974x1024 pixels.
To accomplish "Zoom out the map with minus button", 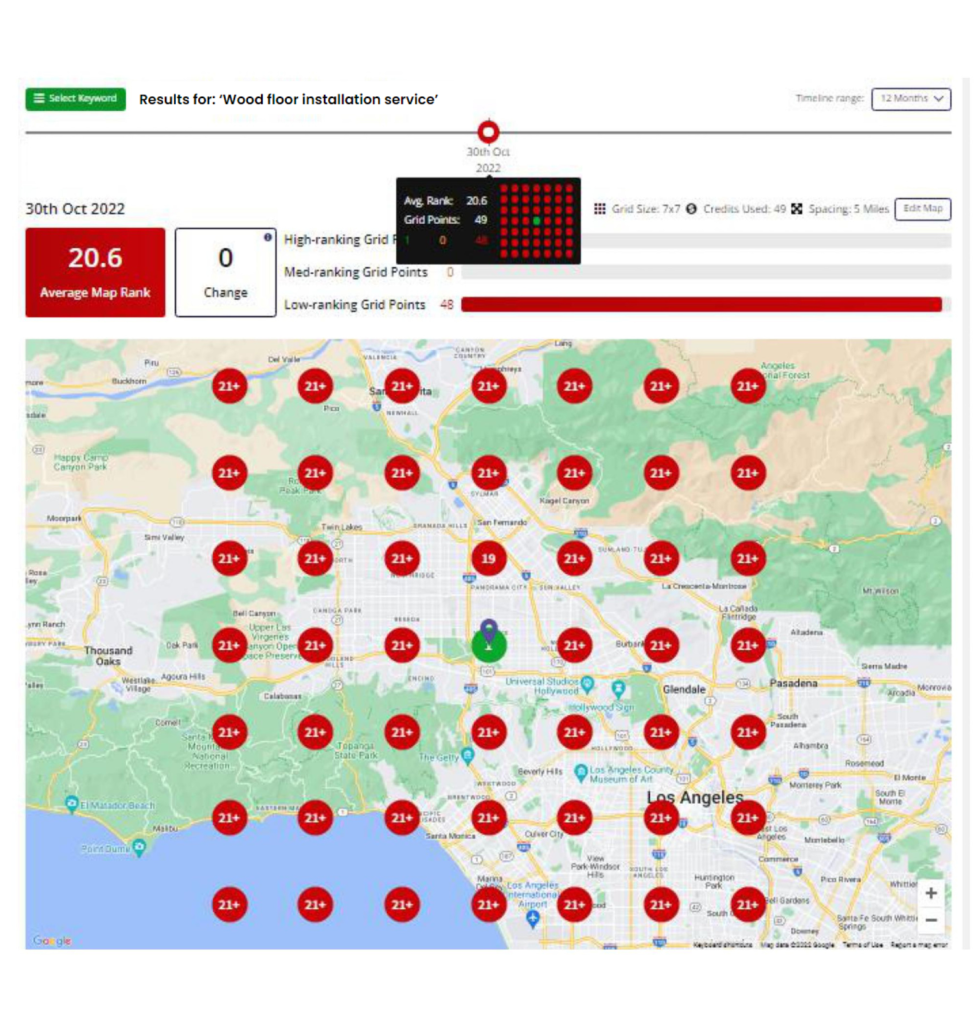I will click(x=931, y=920).
